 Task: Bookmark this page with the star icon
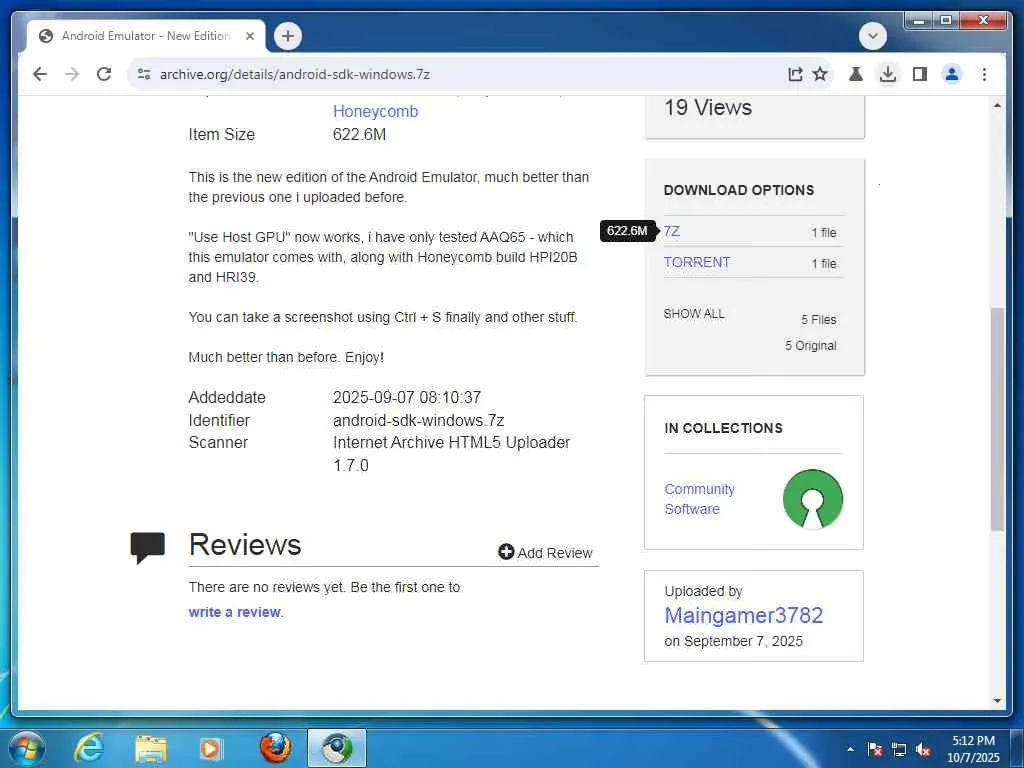point(820,74)
